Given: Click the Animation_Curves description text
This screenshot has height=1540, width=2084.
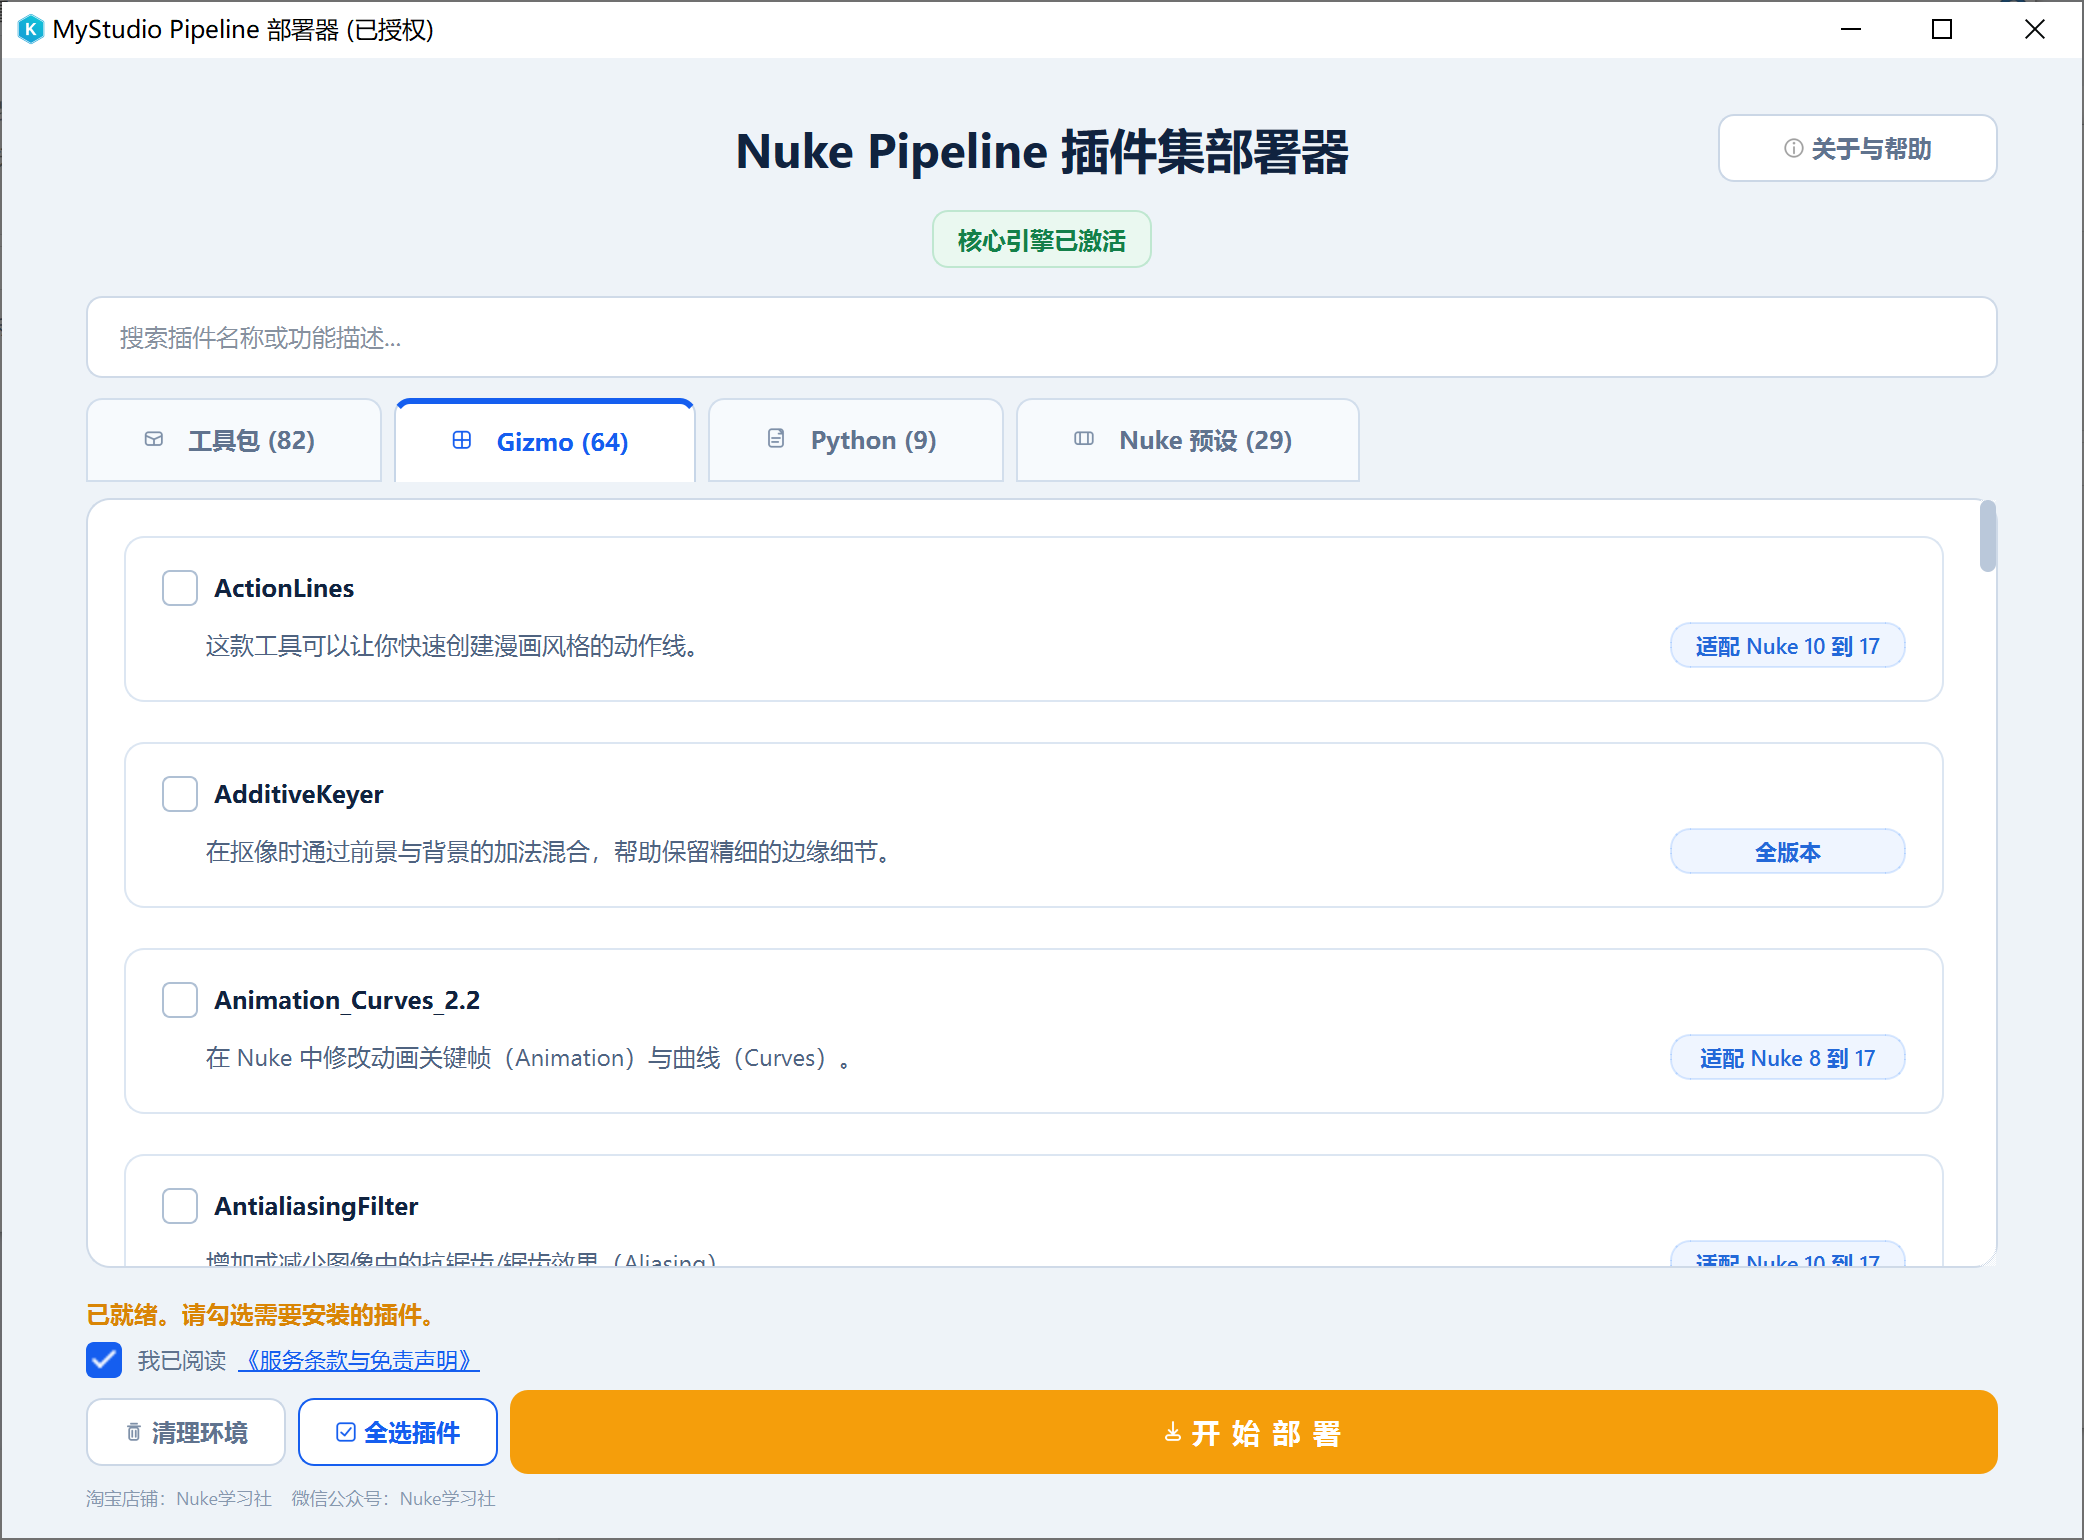Looking at the screenshot, I should pyautogui.click(x=529, y=1058).
